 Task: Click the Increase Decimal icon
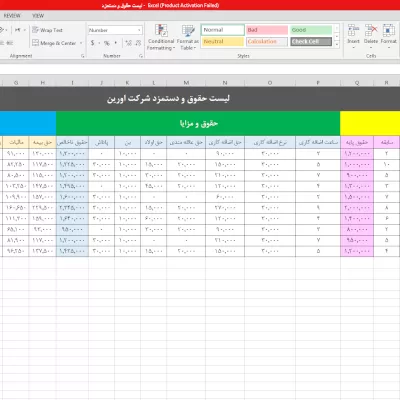[128, 43]
